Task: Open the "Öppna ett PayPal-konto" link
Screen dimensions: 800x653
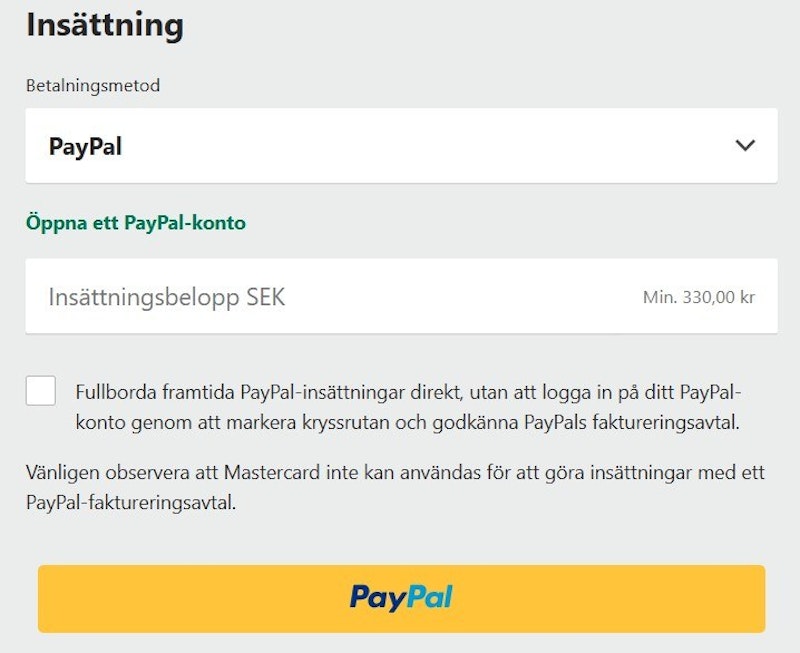Action: (136, 223)
